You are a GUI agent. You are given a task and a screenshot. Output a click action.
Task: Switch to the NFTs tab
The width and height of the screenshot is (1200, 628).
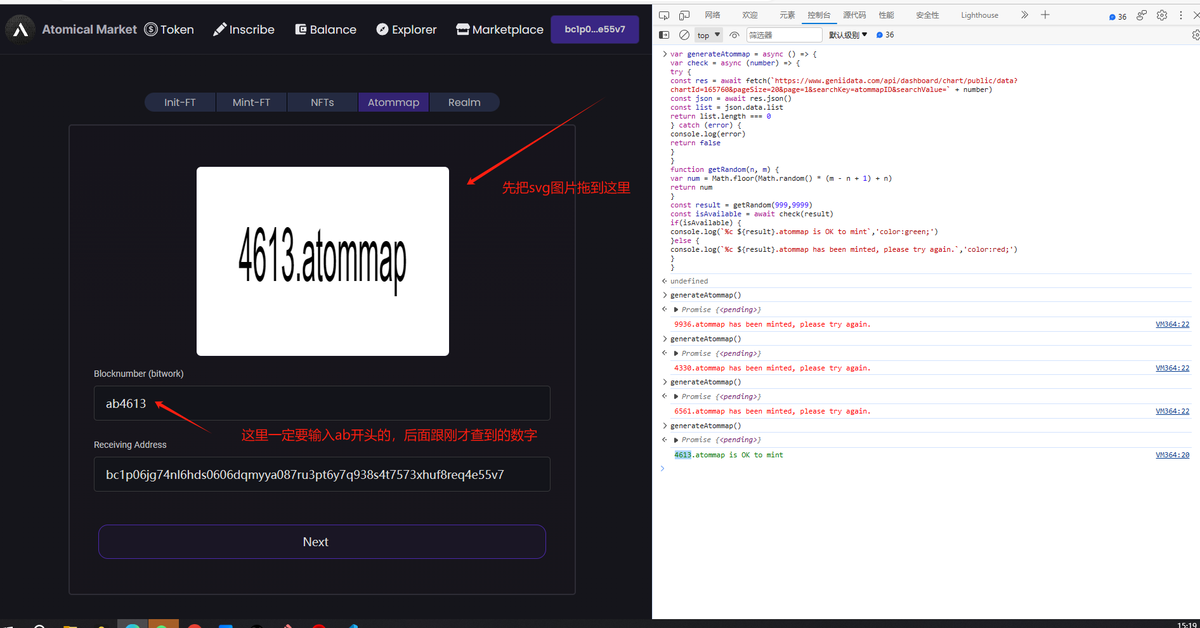pos(322,102)
